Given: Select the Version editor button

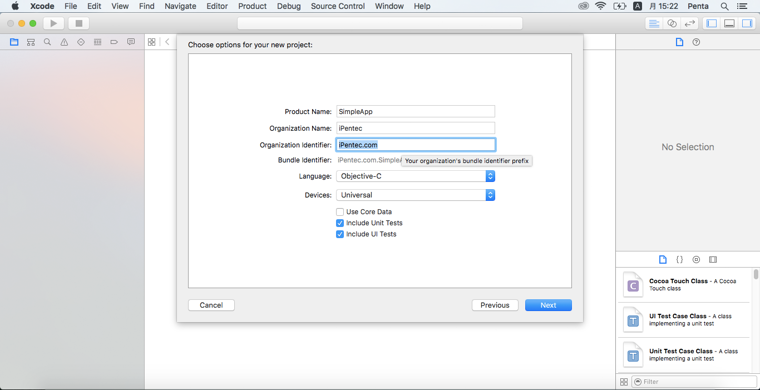Looking at the screenshot, I should coord(689,23).
